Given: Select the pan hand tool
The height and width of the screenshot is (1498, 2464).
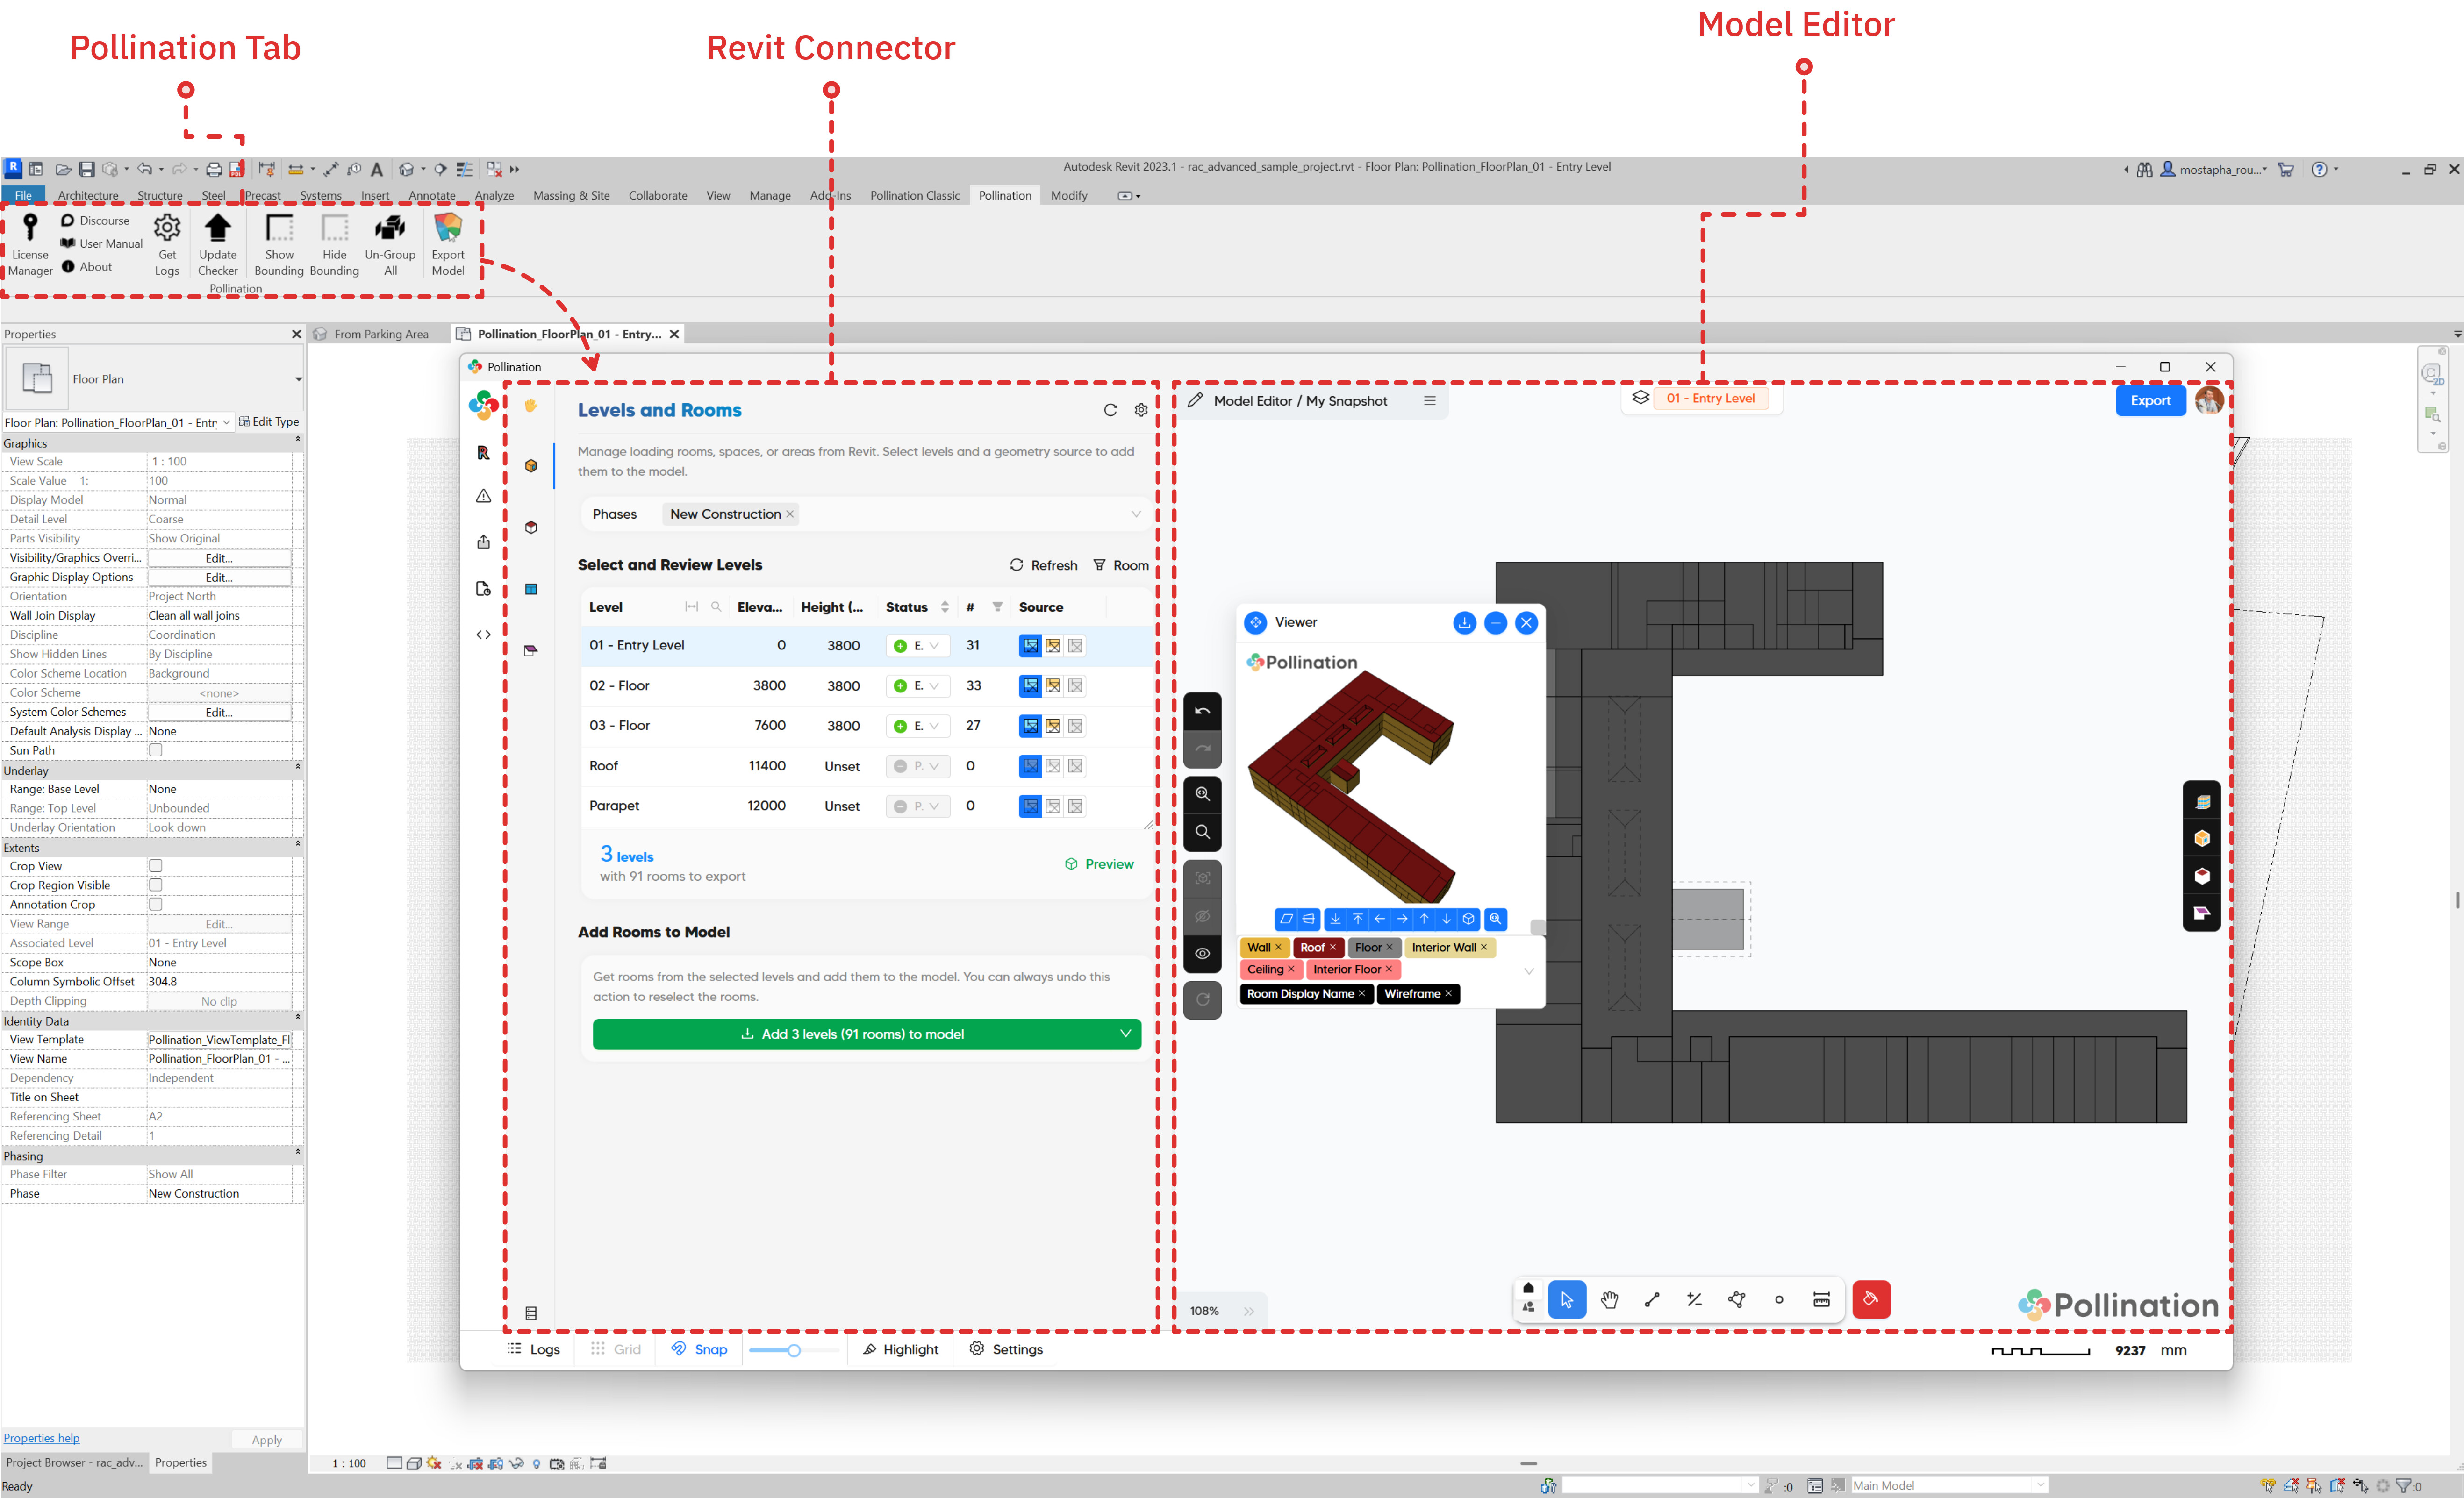Looking at the screenshot, I should 1609,1300.
